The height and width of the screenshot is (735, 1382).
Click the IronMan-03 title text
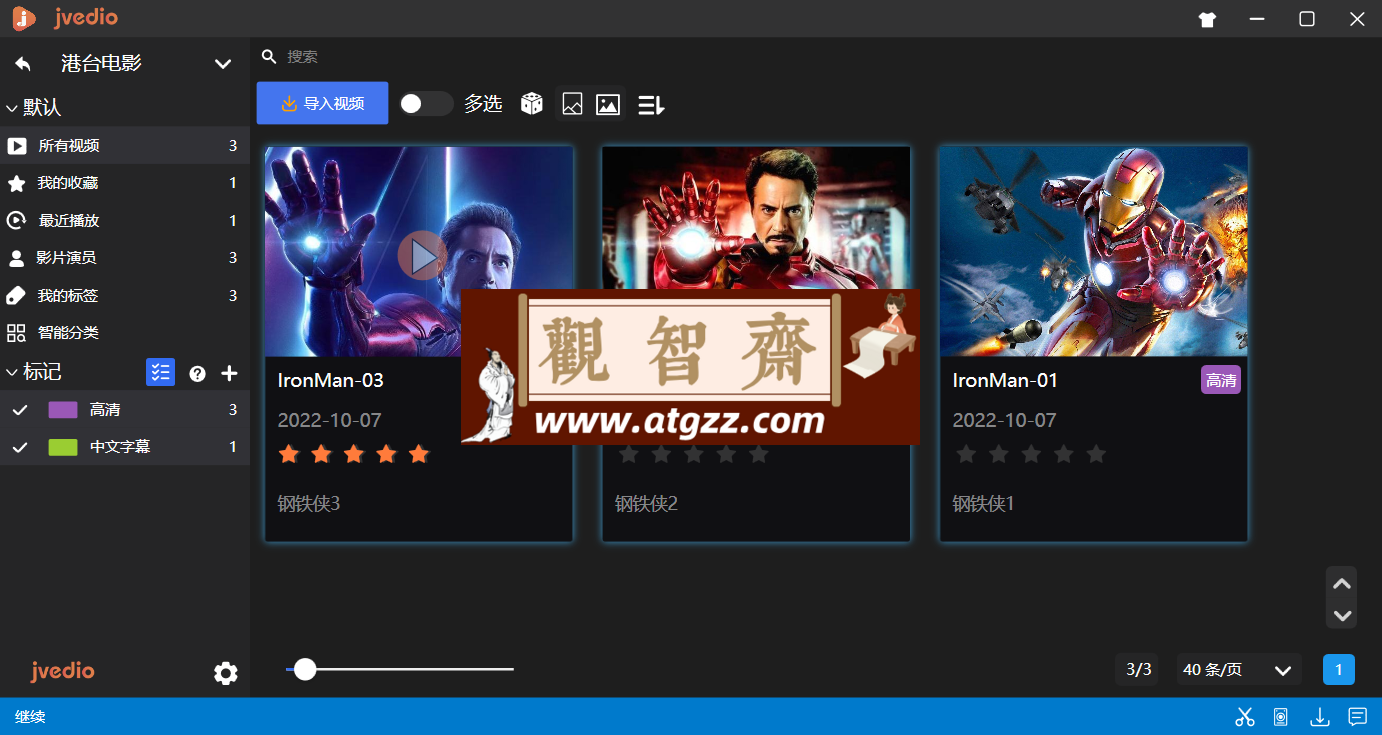point(331,380)
